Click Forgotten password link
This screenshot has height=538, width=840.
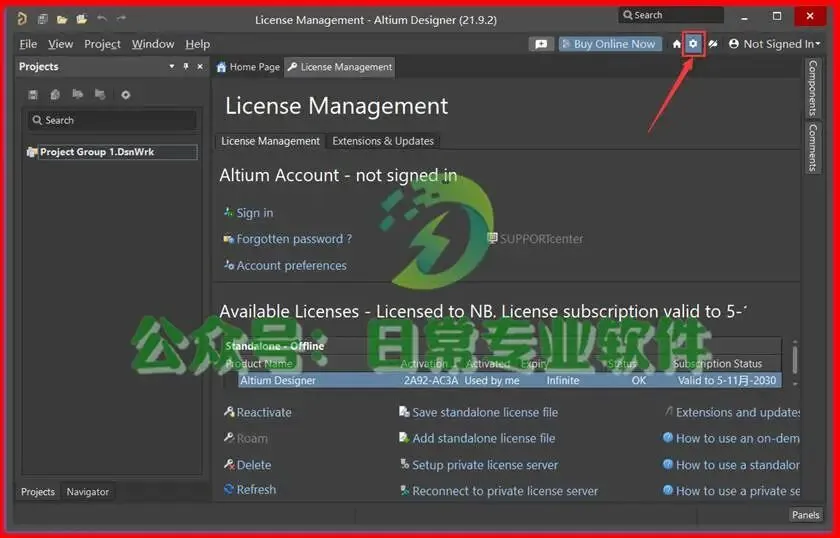click(288, 239)
